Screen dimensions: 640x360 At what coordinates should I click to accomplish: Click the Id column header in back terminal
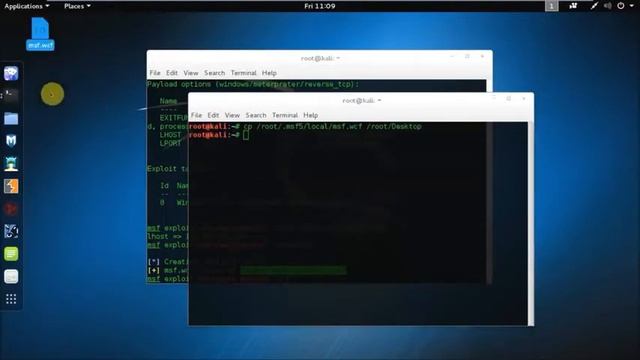tap(164, 185)
